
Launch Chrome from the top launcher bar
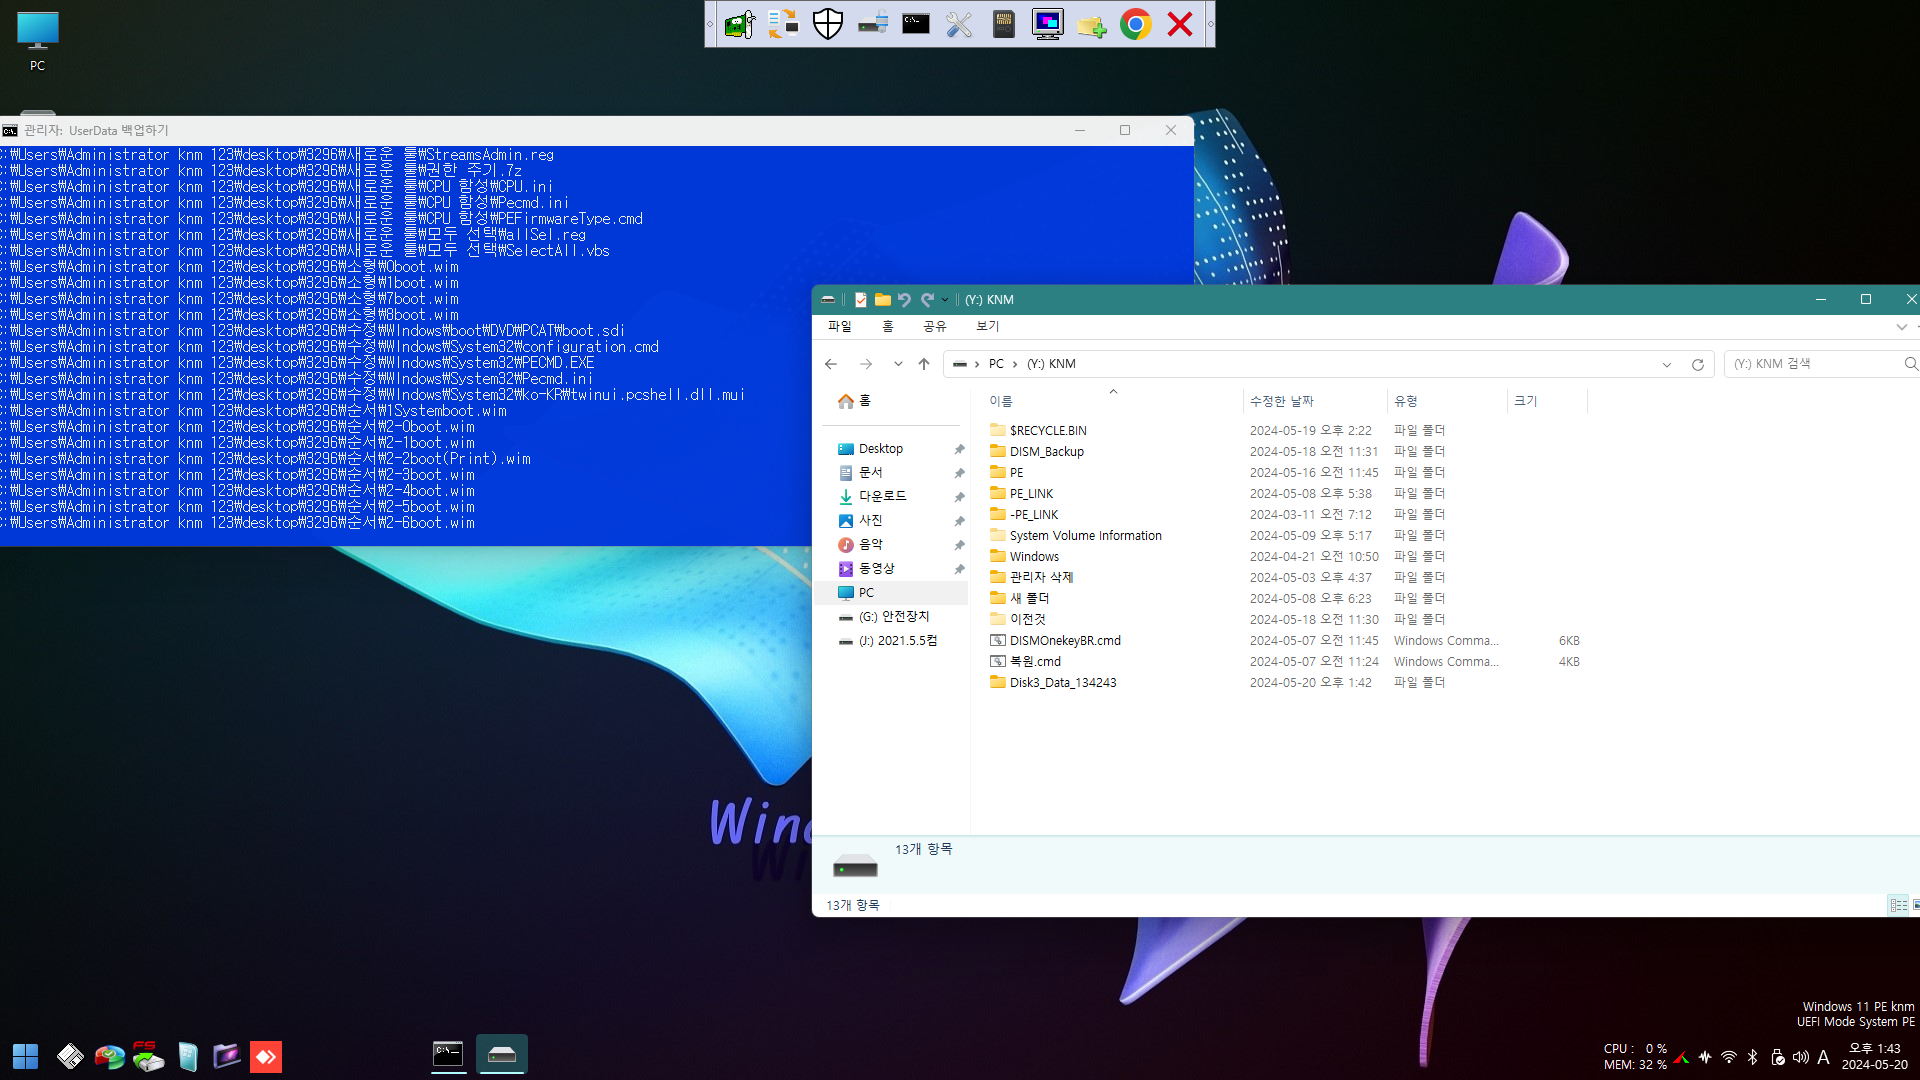point(1136,24)
